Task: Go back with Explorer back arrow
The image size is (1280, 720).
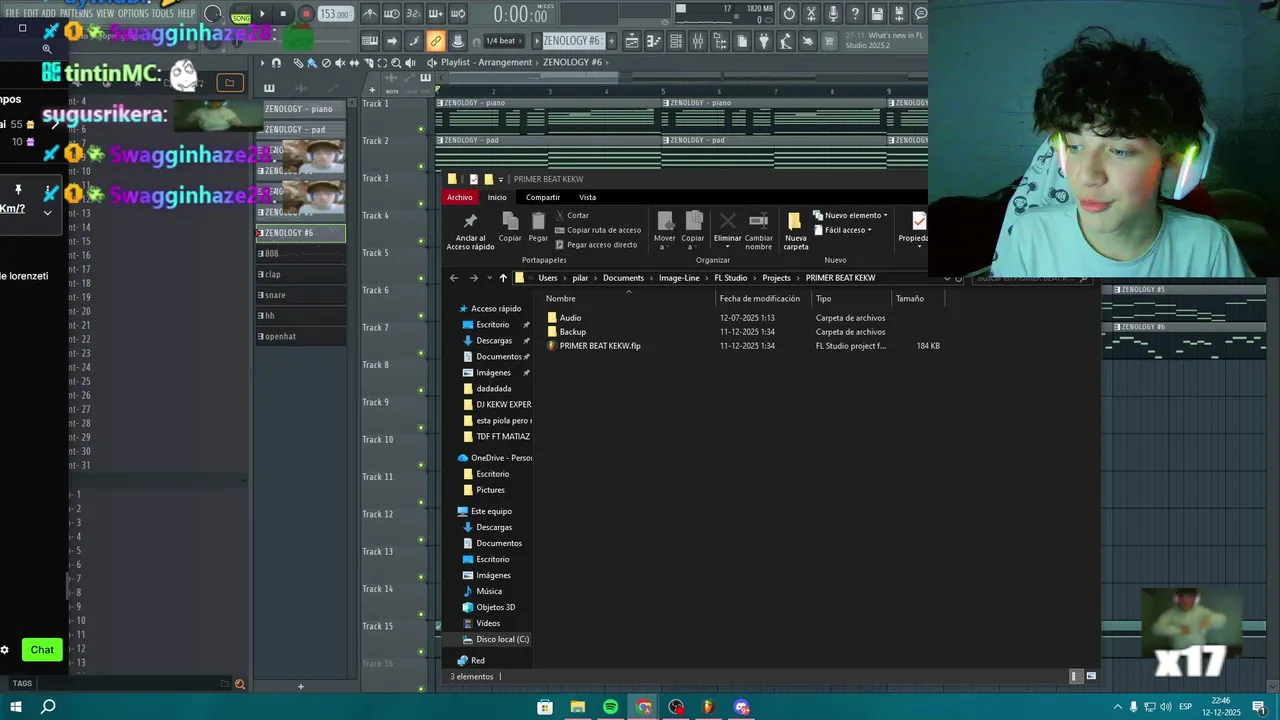Action: pyautogui.click(x=454, y=278)
